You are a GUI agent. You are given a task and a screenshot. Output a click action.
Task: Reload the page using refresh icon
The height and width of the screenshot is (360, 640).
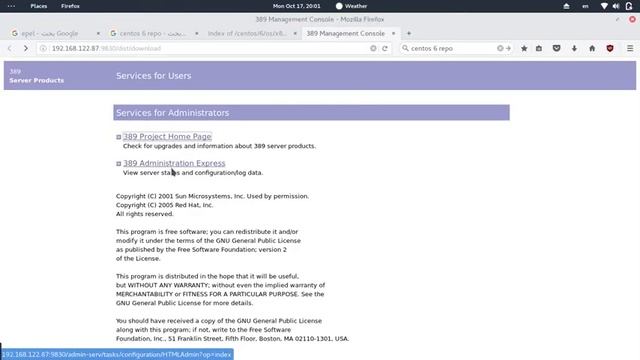pos(384,48)
